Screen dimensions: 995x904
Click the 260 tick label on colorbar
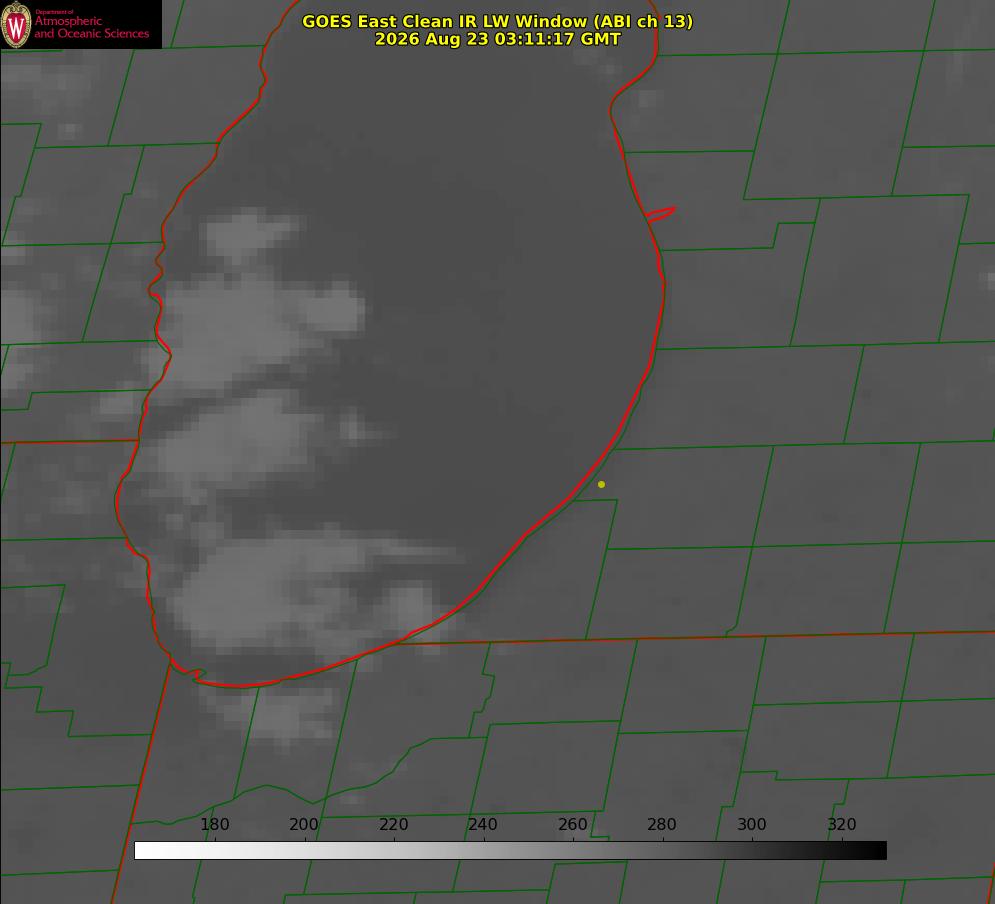(x=572, y=824)
